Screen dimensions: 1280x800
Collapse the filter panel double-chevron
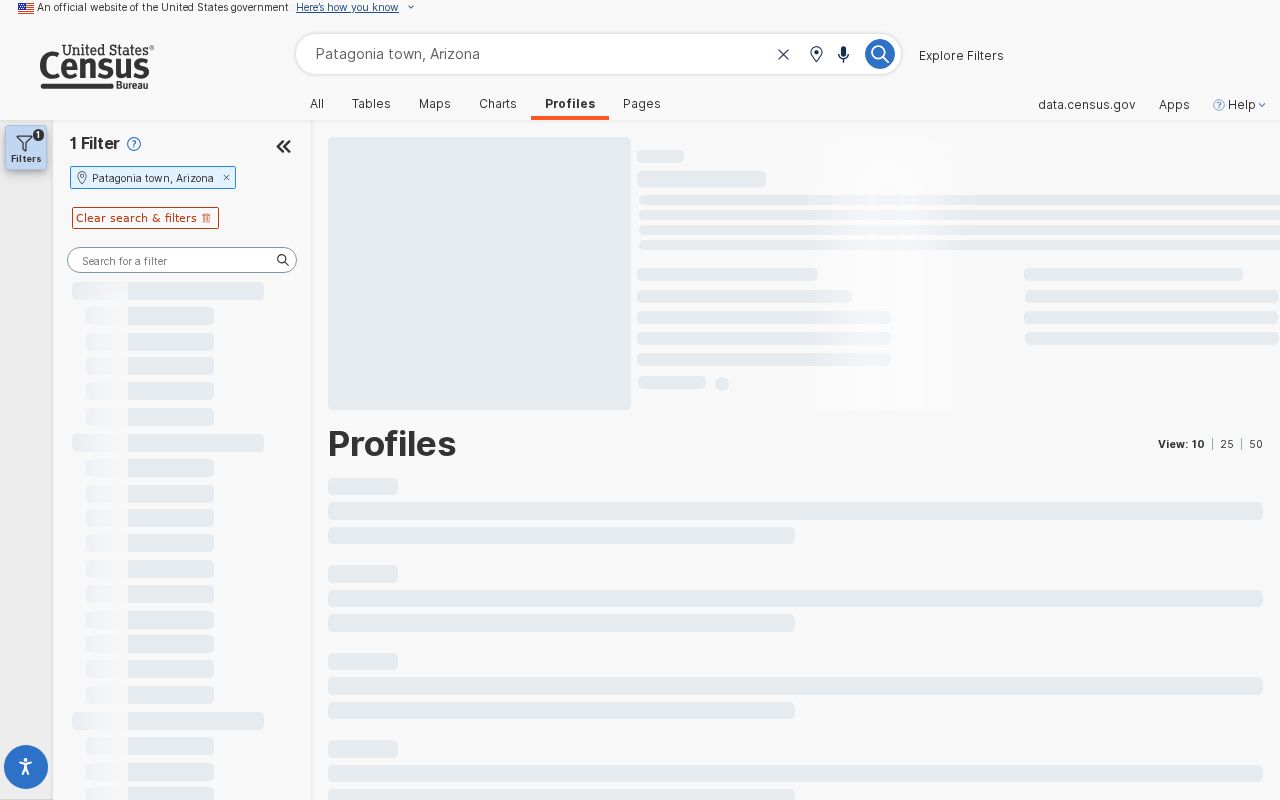(283, 147)
